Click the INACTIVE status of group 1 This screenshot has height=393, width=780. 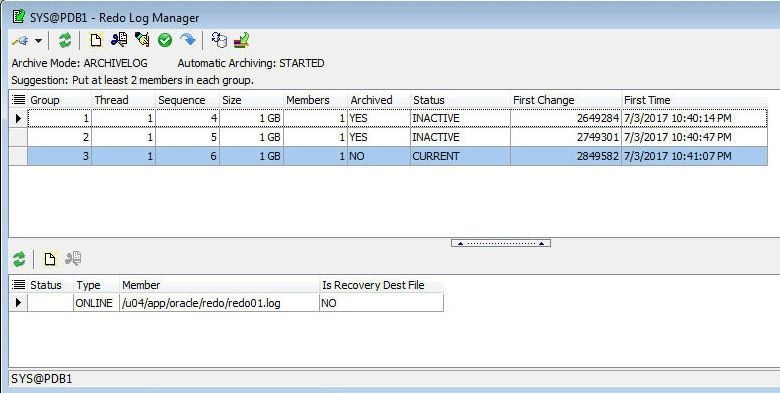(x=461, y=118)
